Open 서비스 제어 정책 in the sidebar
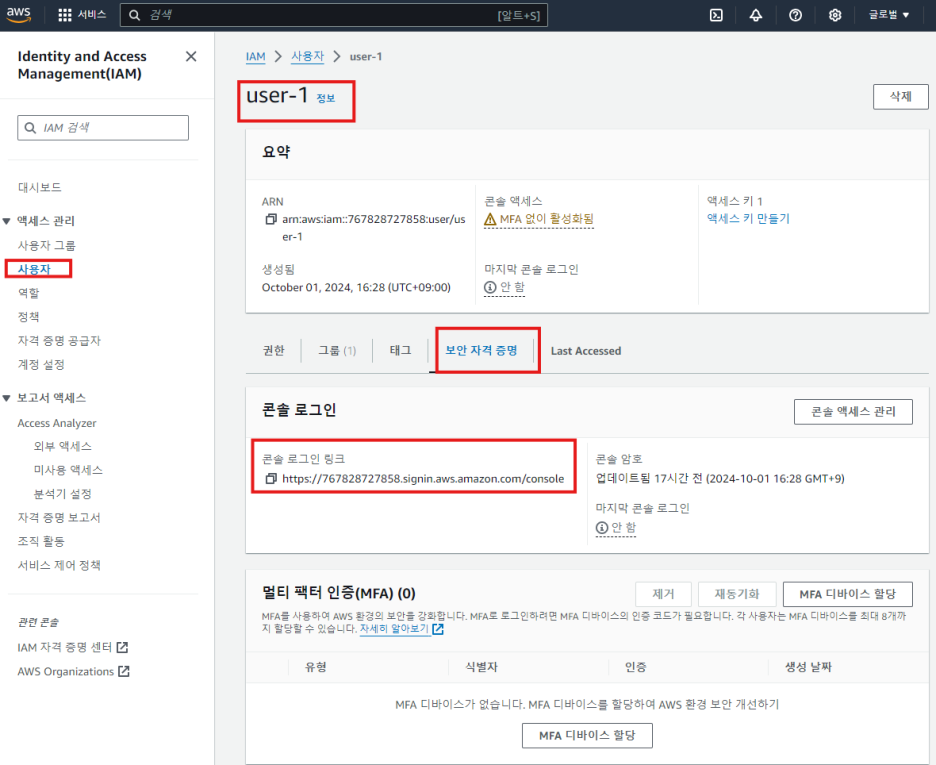Viewport: 936px width, 765px height. click(59, 565)
